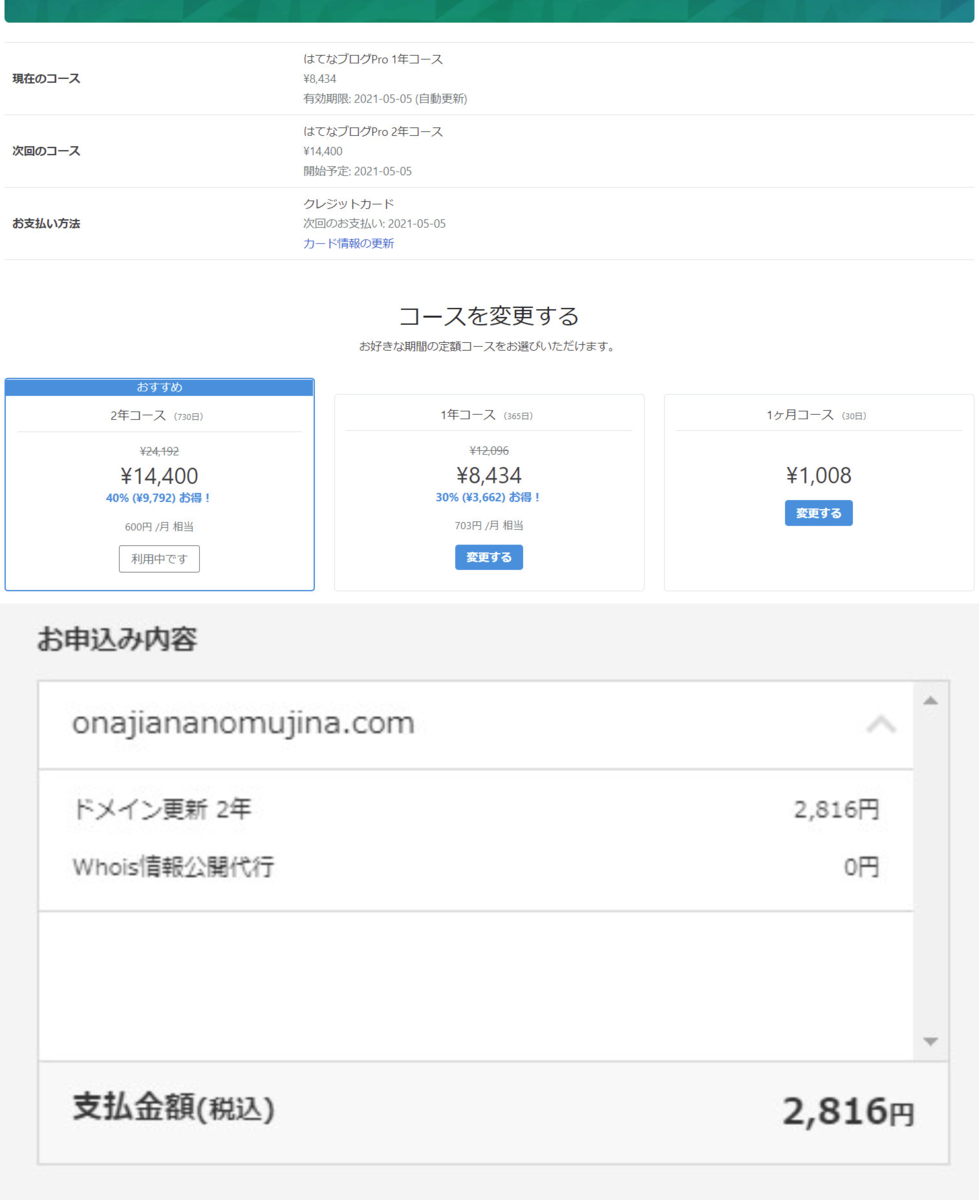Viewport: 979px width, 1200px height.
Task: Click the 現在のコース row label
Action: tap(46, 79)
